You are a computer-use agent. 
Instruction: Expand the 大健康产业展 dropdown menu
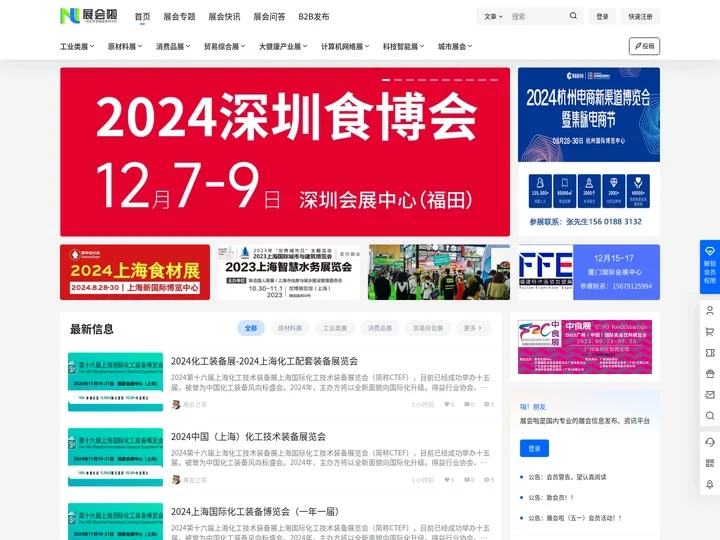(283, 46)
